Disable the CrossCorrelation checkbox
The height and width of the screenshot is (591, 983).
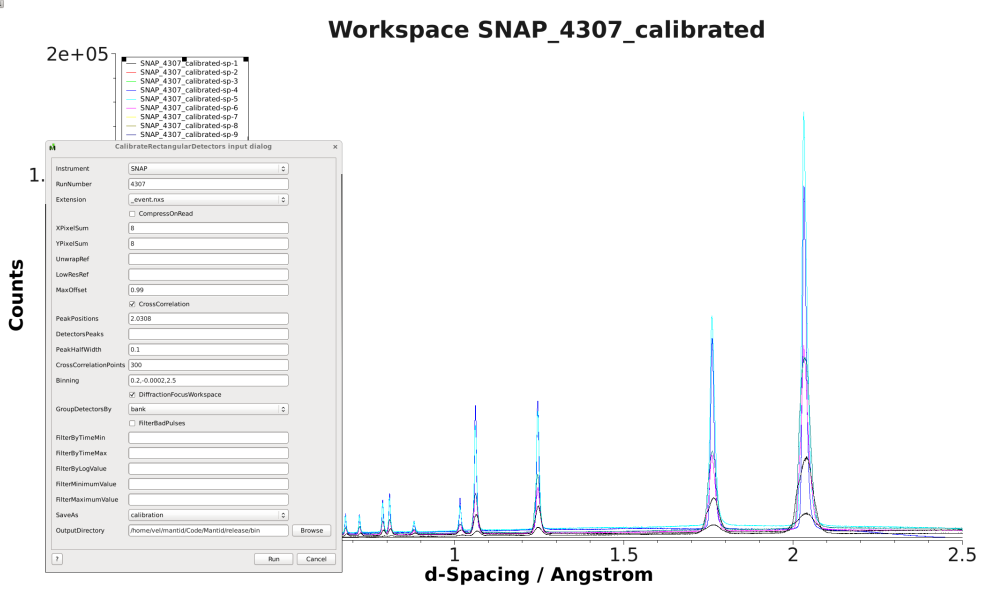point(133,304)
